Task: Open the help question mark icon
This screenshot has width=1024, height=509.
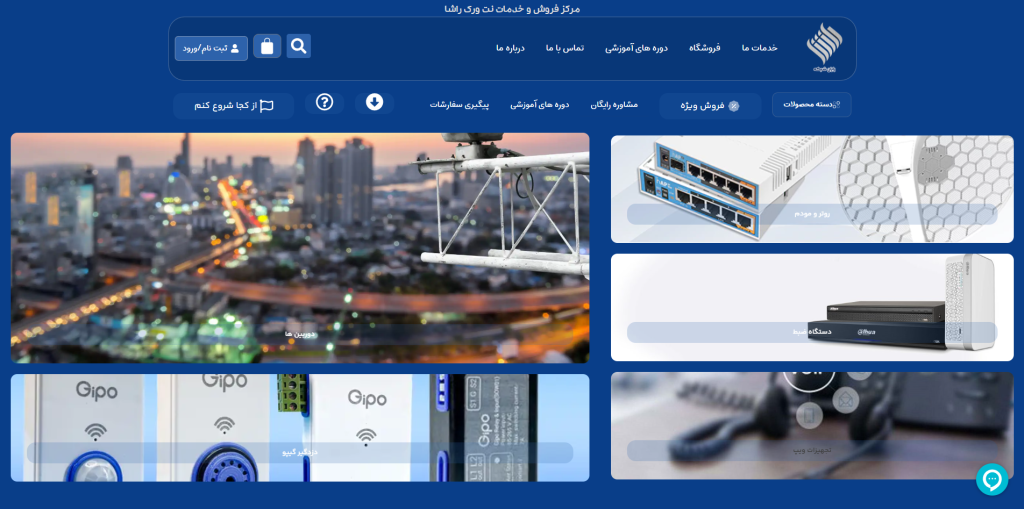Action: 324,102
